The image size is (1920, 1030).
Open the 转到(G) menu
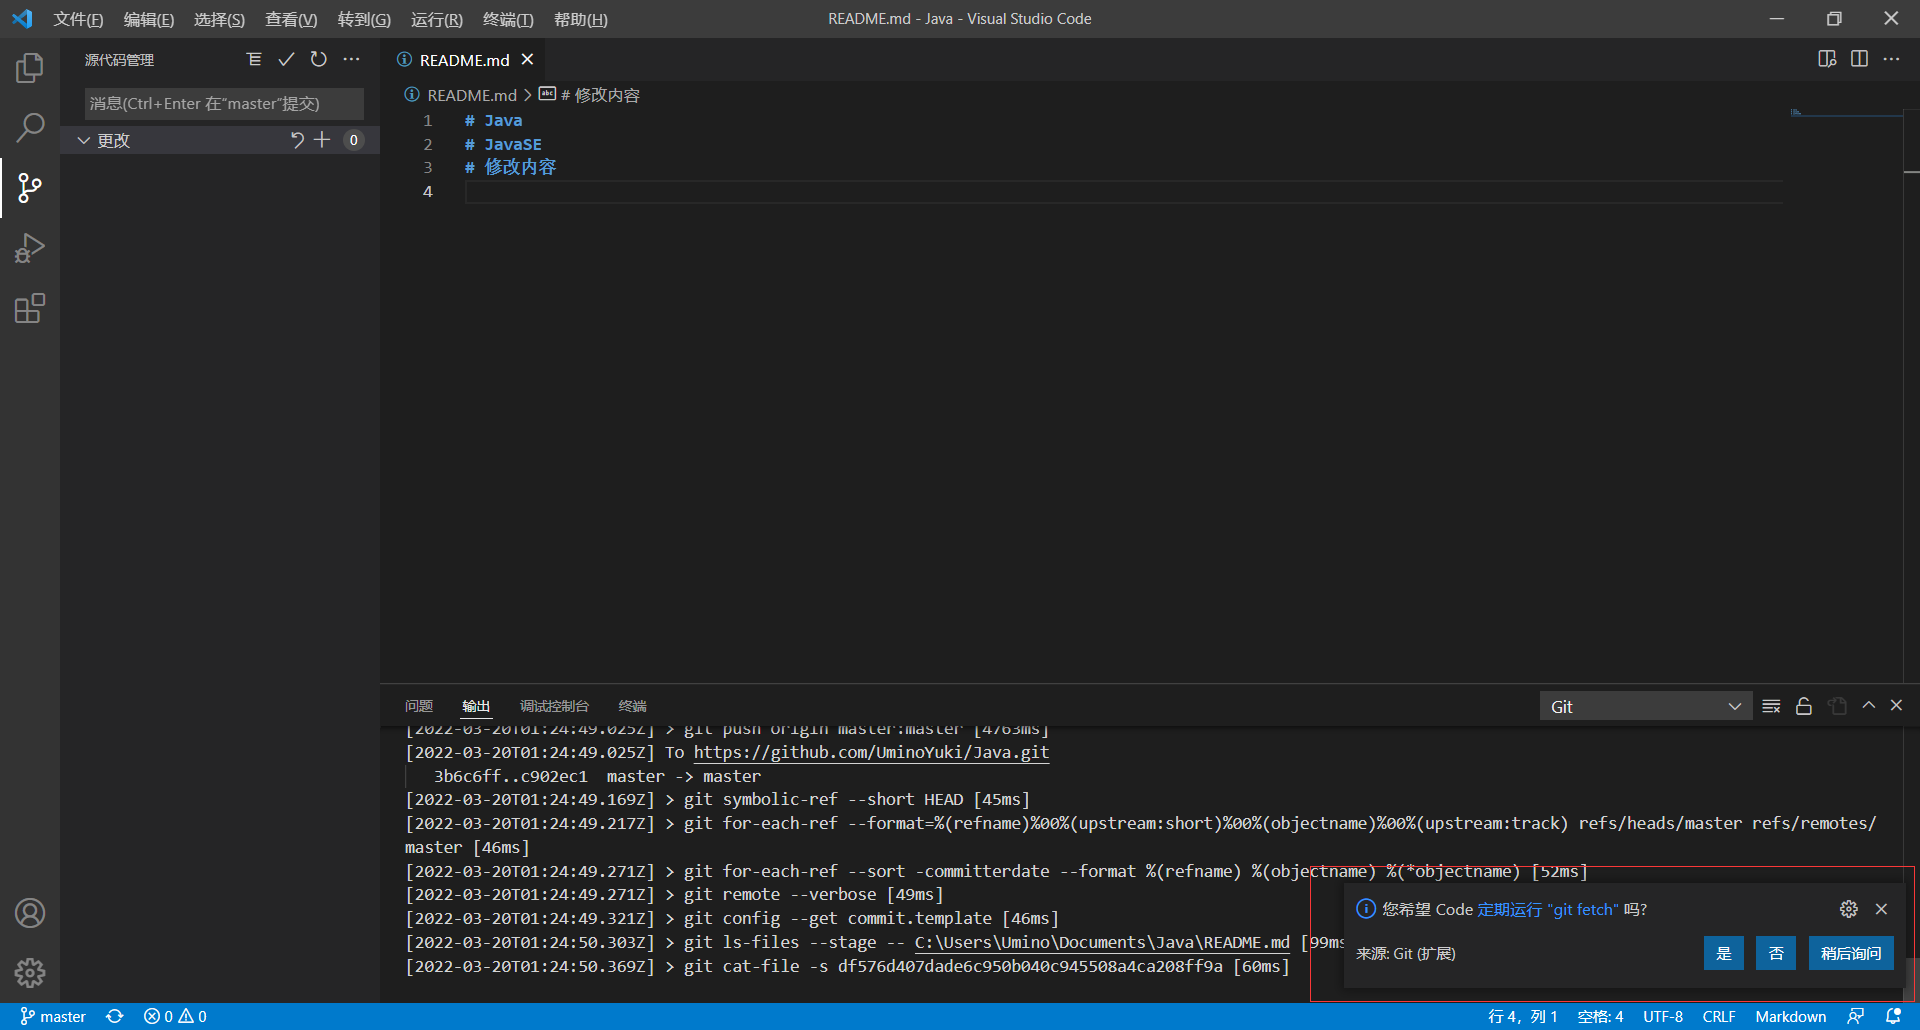(364, 19)
